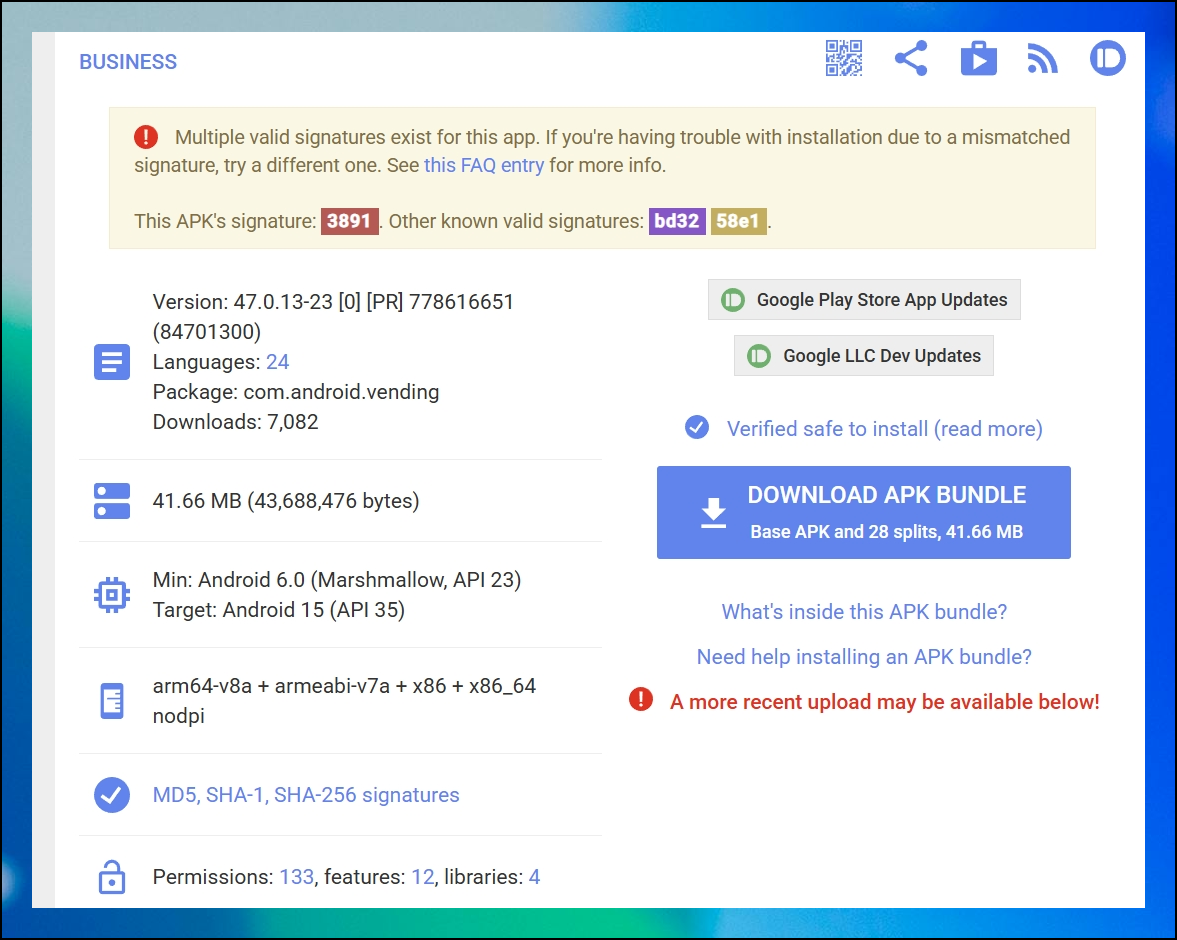The width and height of the screenshot is (1177, 940).
Task: Click Google LLC Dev Updates button
Action: click(x=864, y=355)
